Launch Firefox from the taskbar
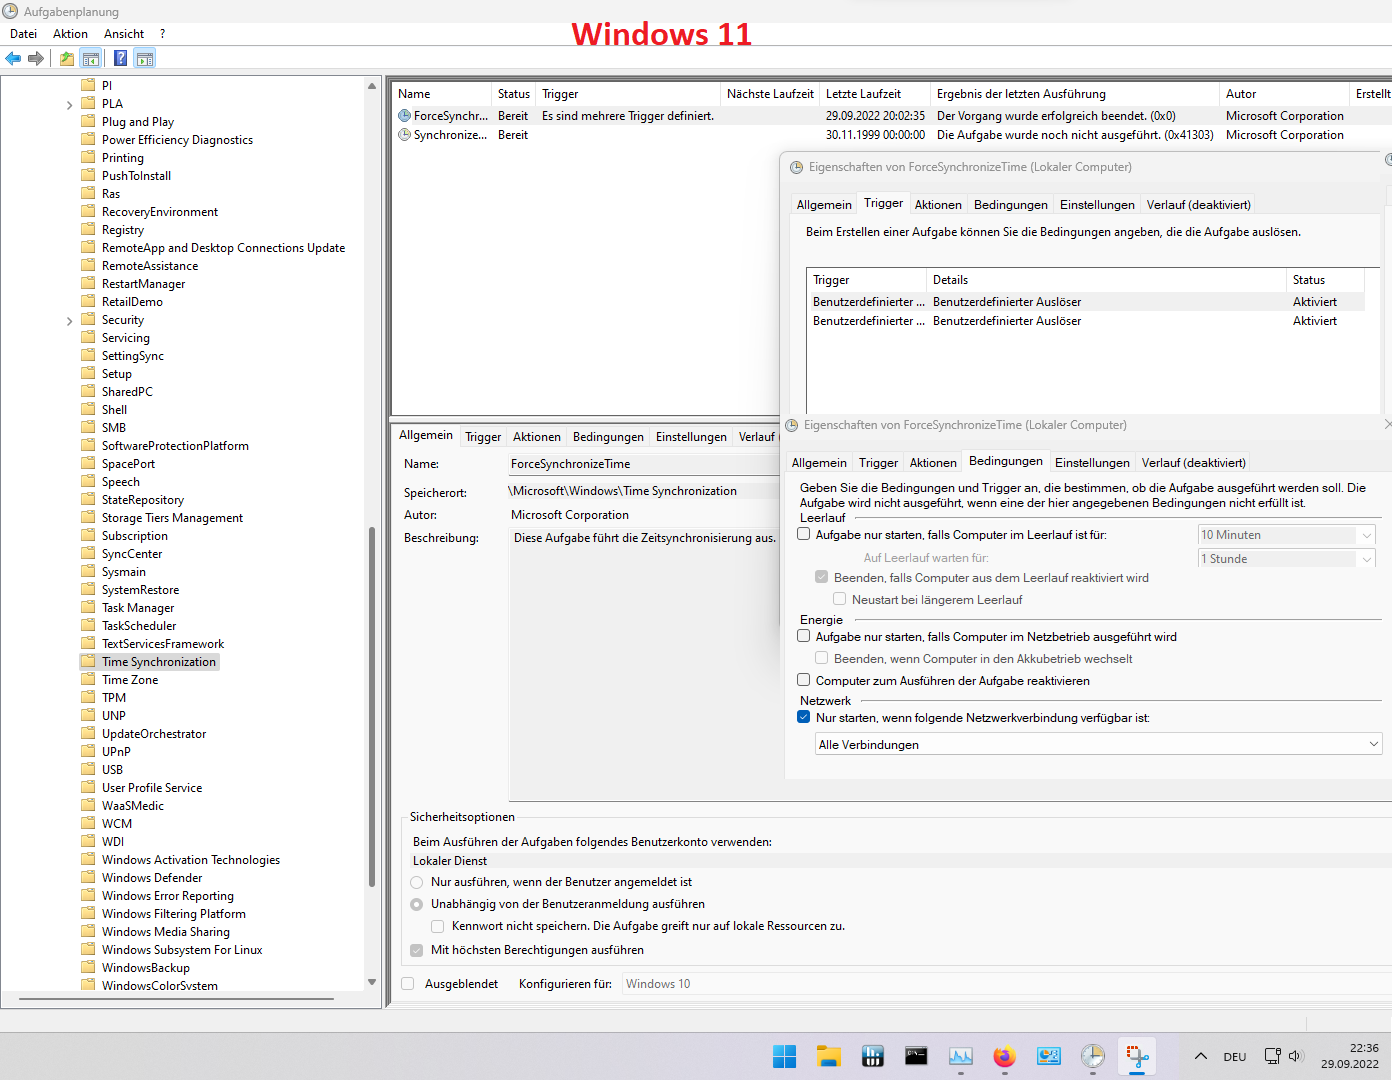The height and width of the screenshot is (1080, 1392). click(1004, 1056)
